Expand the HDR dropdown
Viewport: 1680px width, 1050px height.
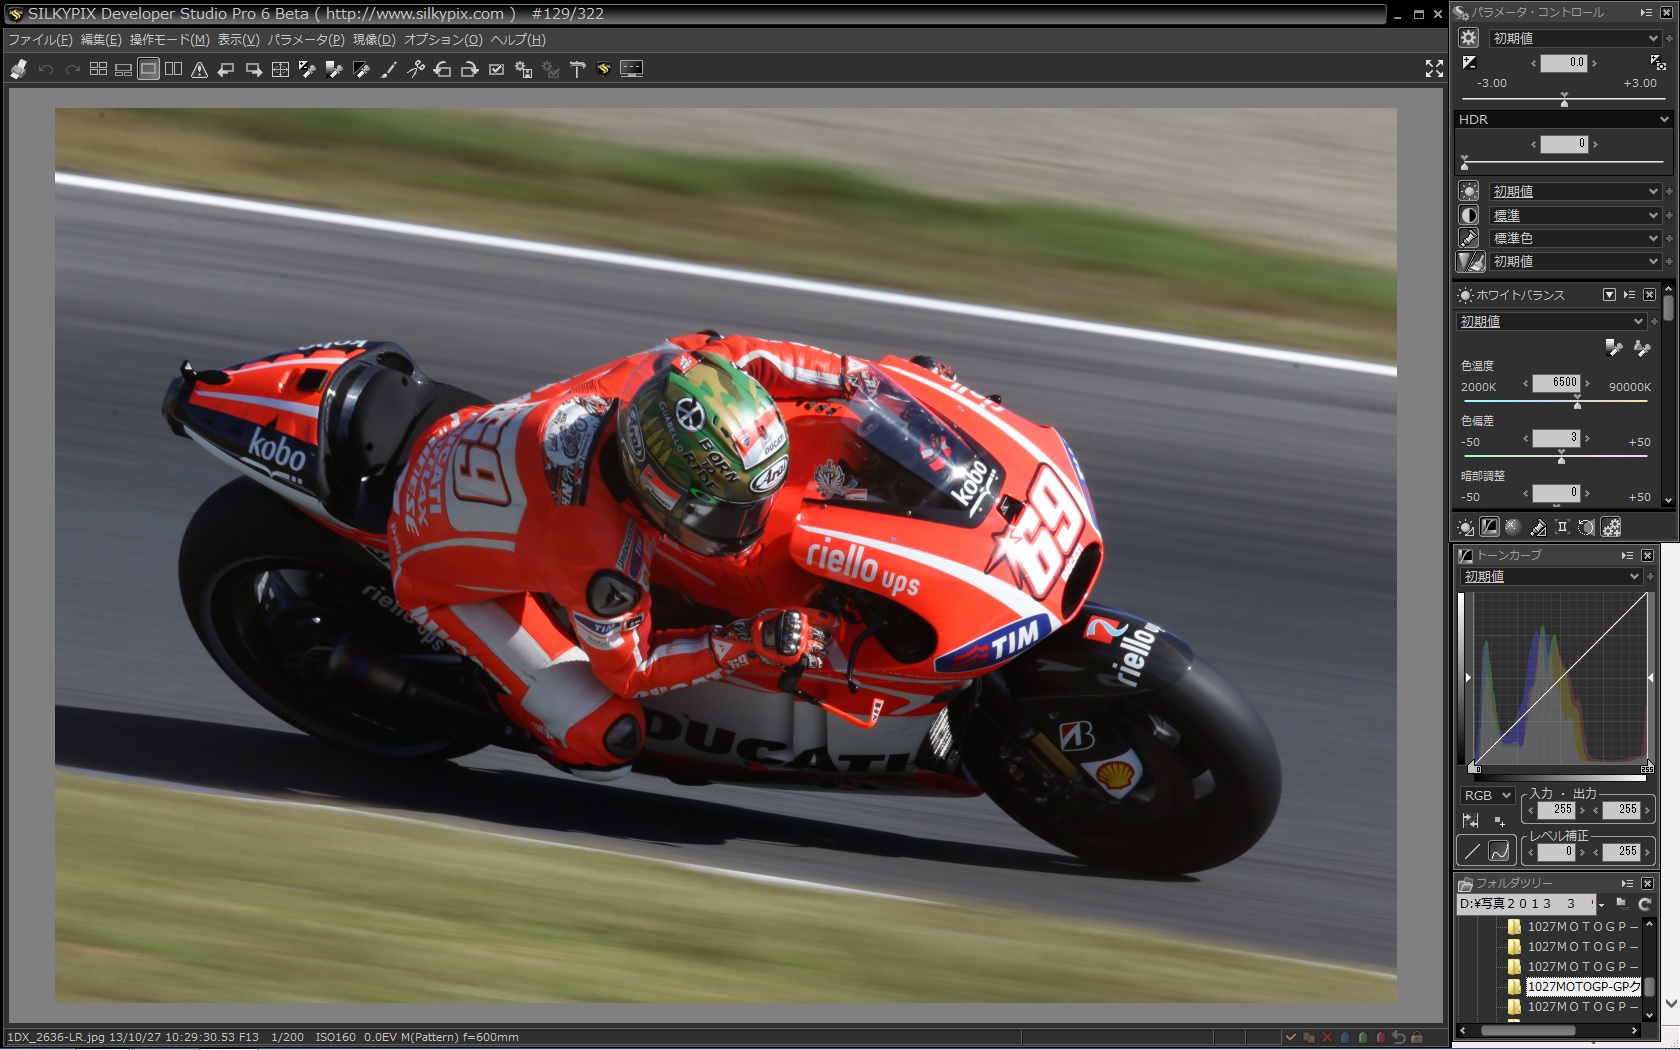(x=1563, y=119)
